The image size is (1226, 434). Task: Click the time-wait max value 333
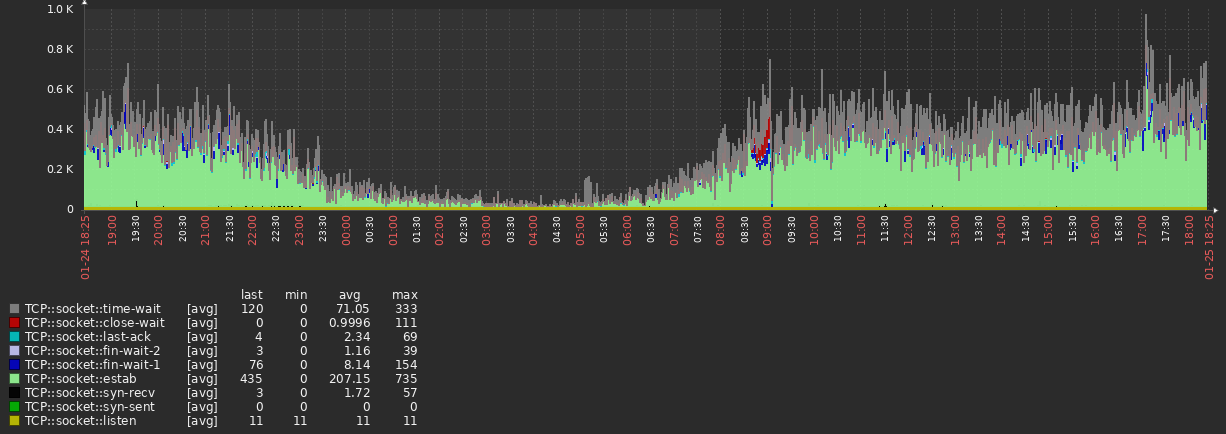pos(406,309)
